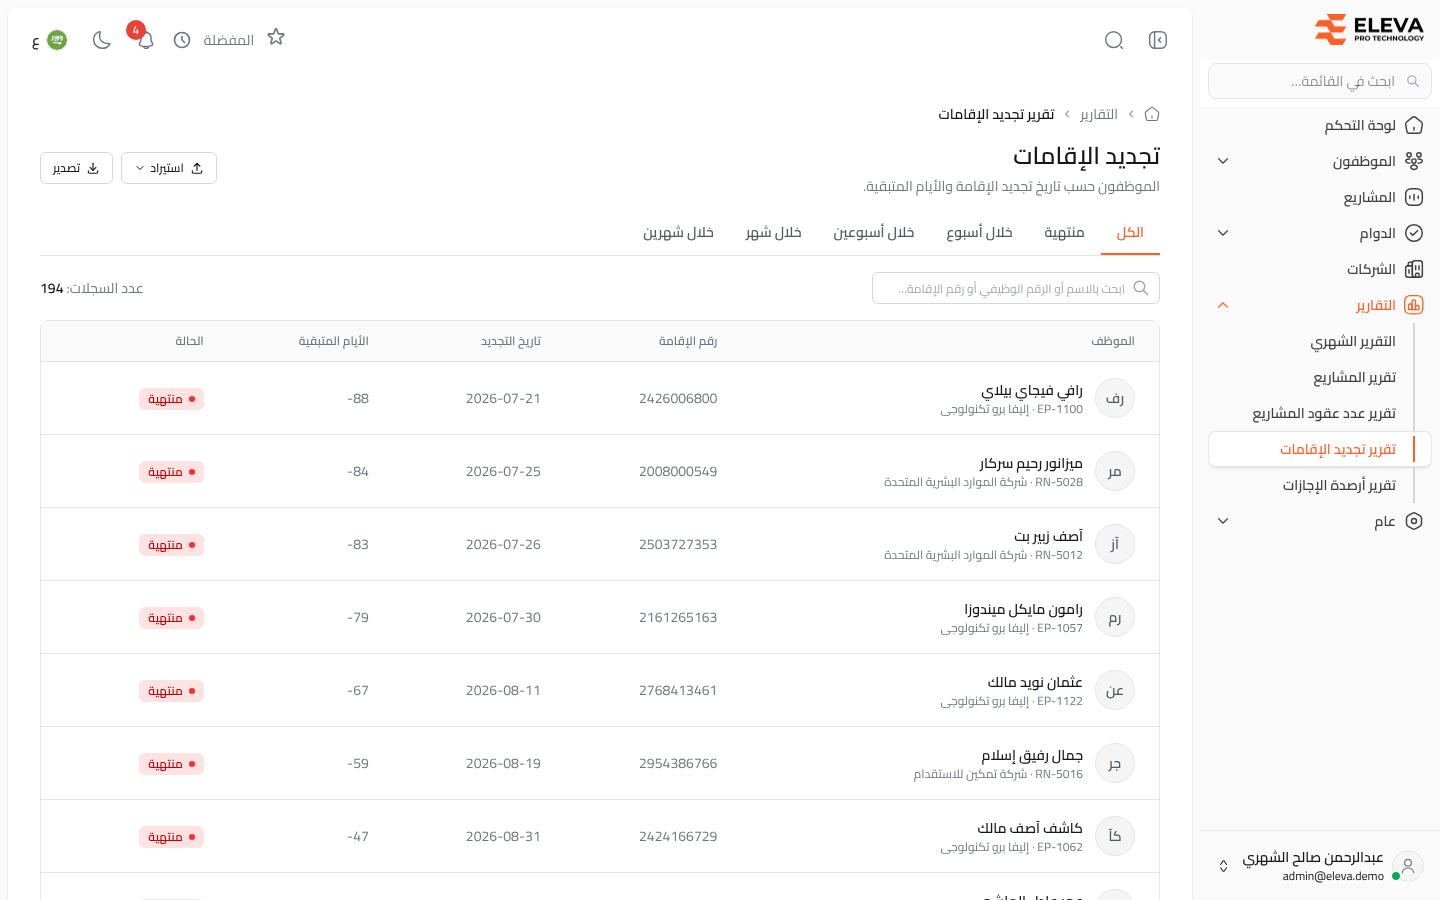1440x900 pixels.
Task: Click منتهية status badge for عثمان نويد مالك
Action: (x=171, y=691)
